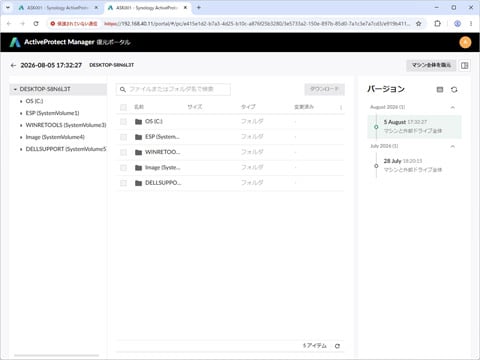This screenshot has height=360, width=480.
Task: Bookmark this page with the star icon
Action: click(x=419, y=23)
